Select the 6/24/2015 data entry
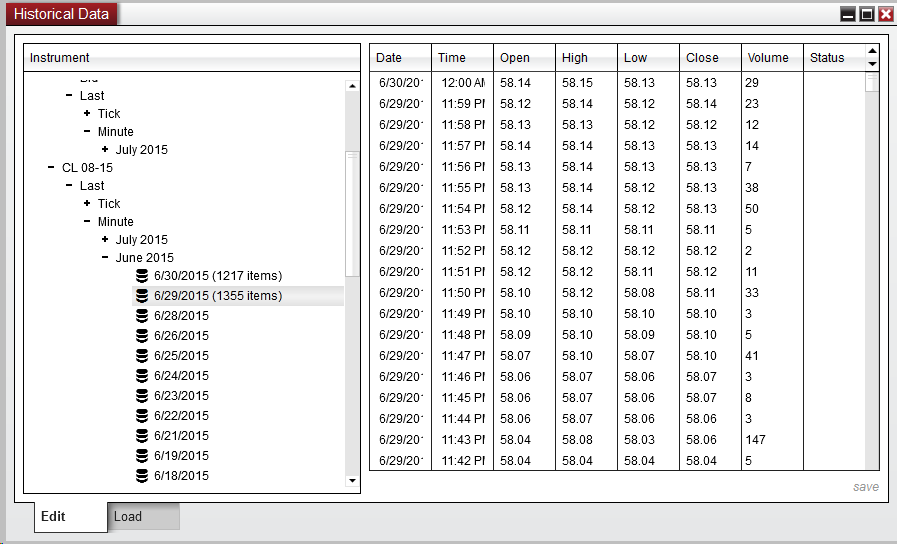 (x=181, y=376)
